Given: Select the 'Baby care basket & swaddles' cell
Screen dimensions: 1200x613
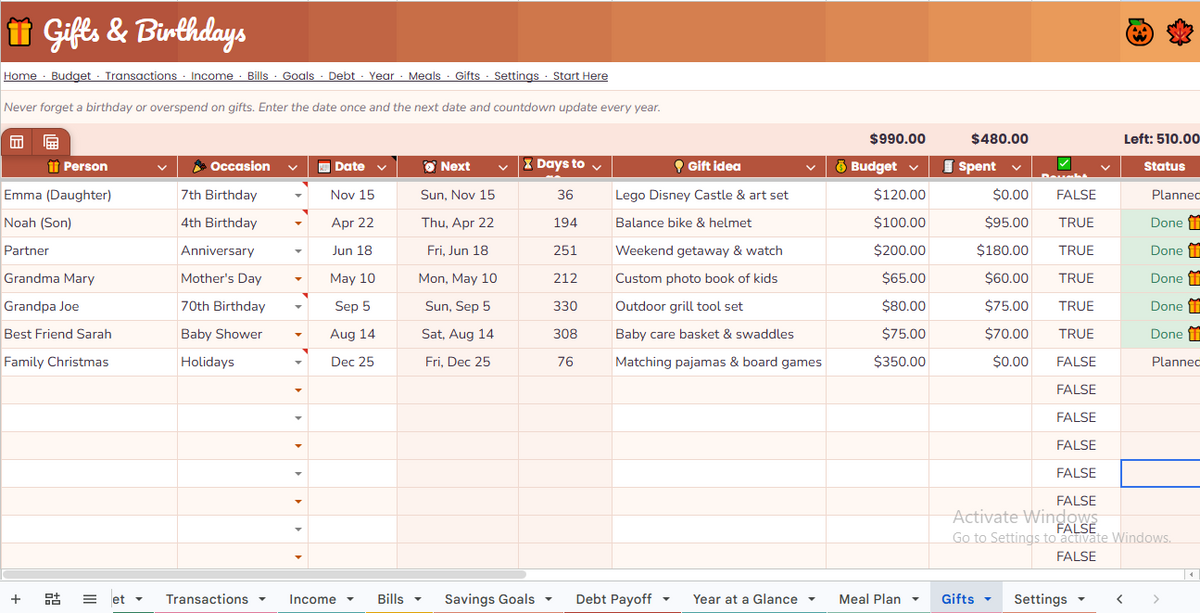Looking at the screenshot, I should coord(719,334).
